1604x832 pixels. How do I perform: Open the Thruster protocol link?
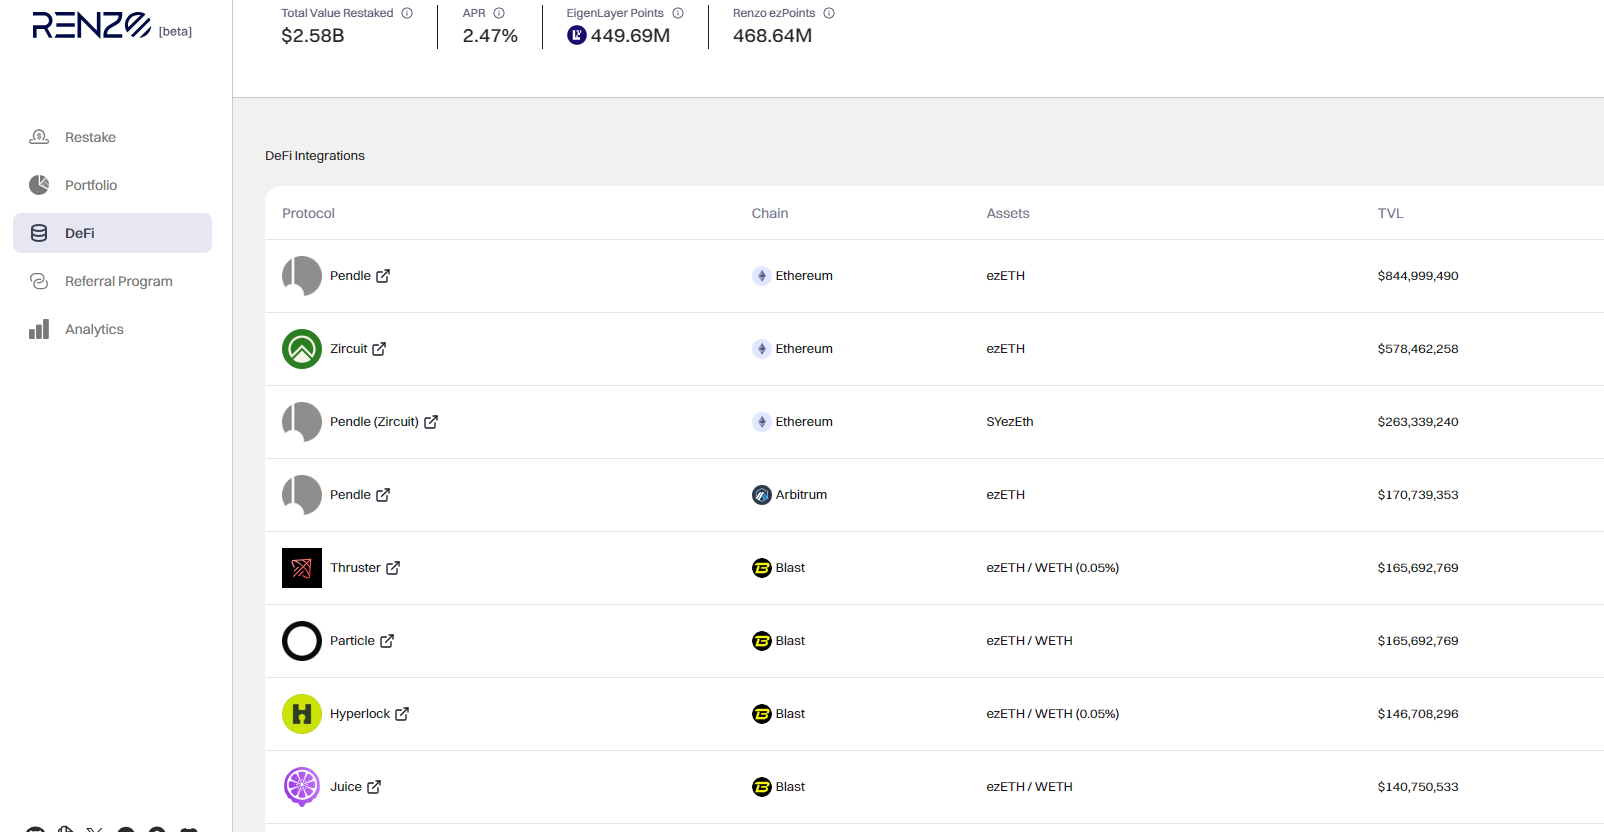[355, 568]
